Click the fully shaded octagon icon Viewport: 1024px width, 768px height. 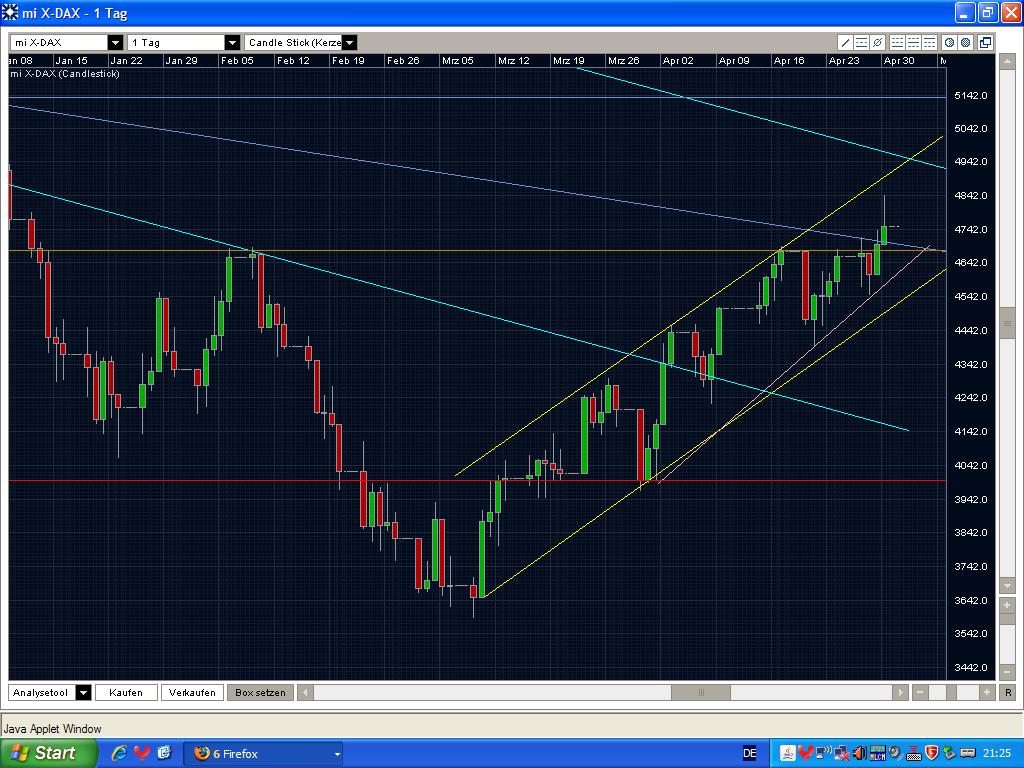point(966,43)
